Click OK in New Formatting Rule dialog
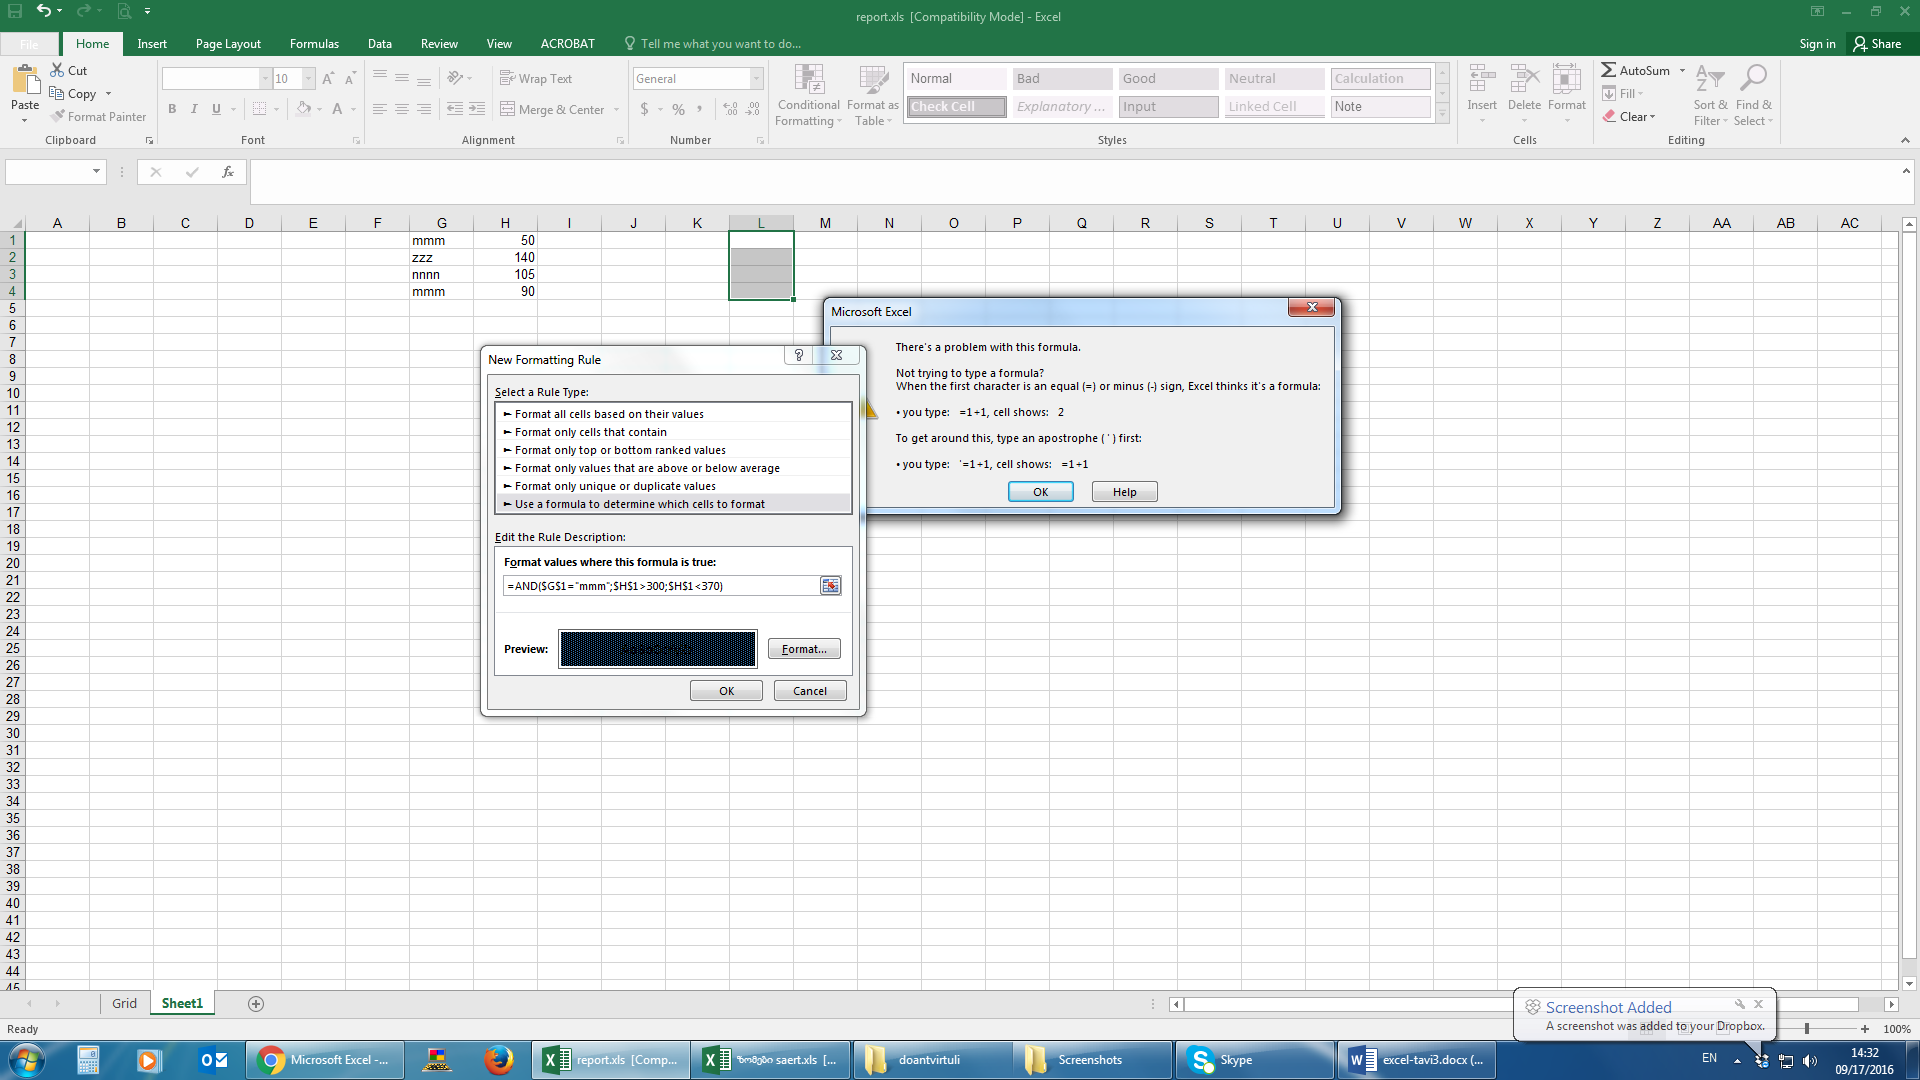Image resolution: width=1920 pixels, height=1080 pixels. click(726, 691)
